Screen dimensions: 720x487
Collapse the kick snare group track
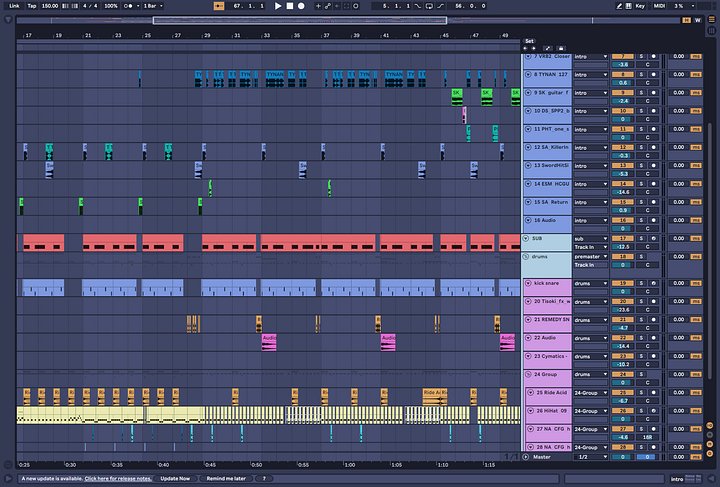coord(528,283)
